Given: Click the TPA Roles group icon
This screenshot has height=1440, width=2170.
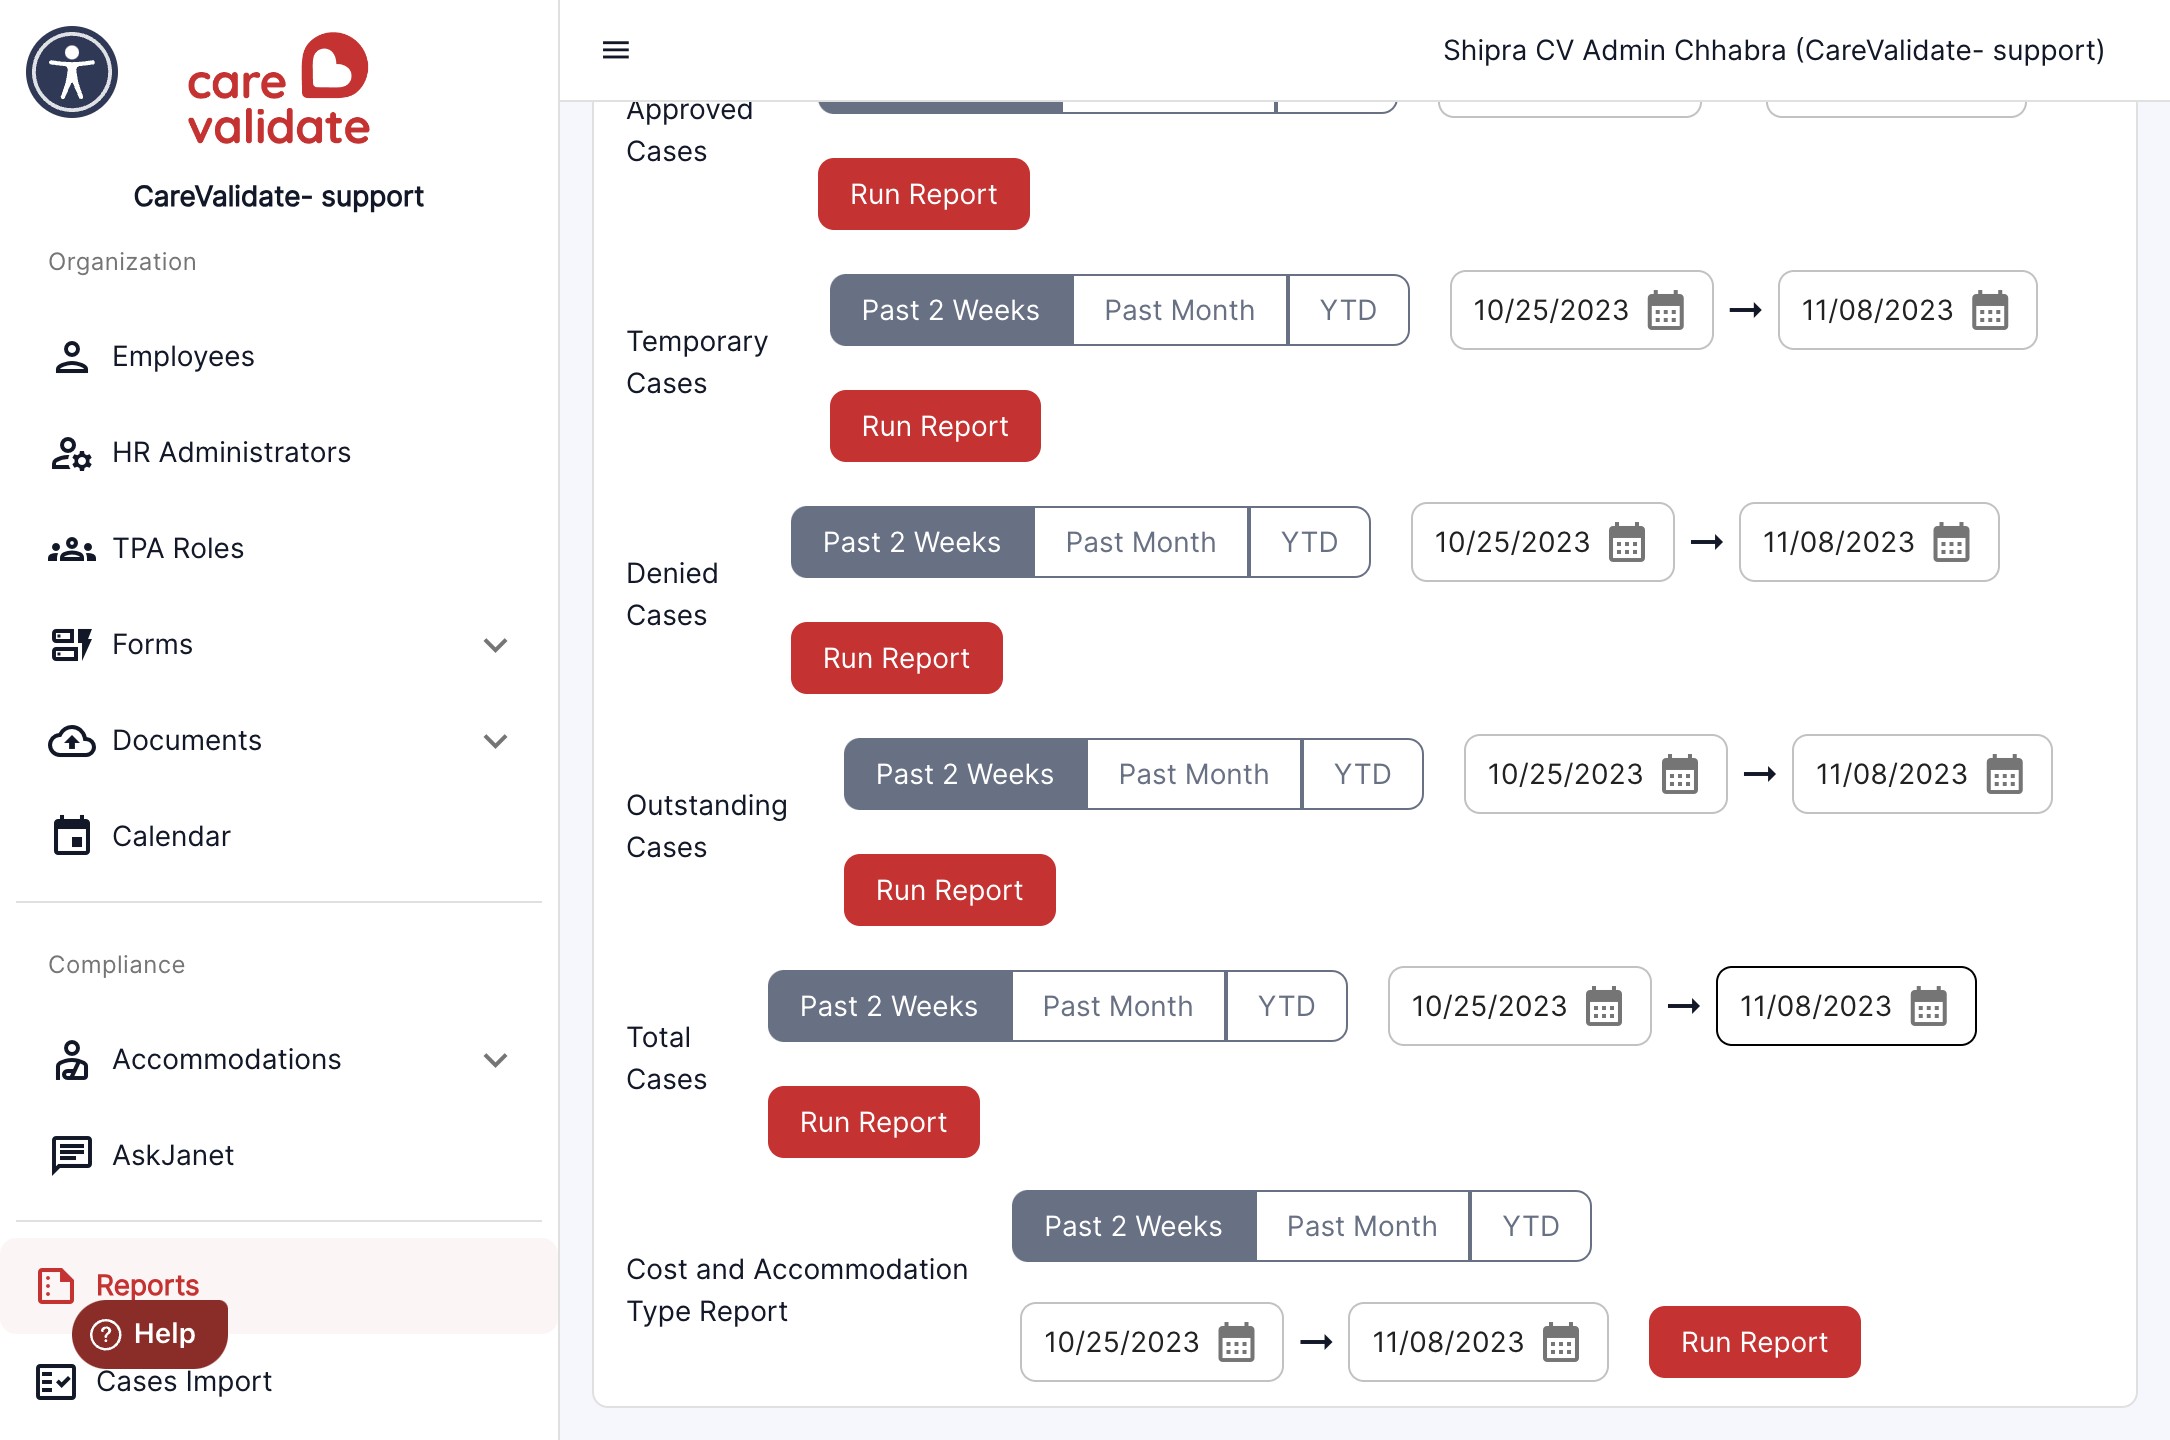Looking at the screenshot, I should click(x=71, y=549).
